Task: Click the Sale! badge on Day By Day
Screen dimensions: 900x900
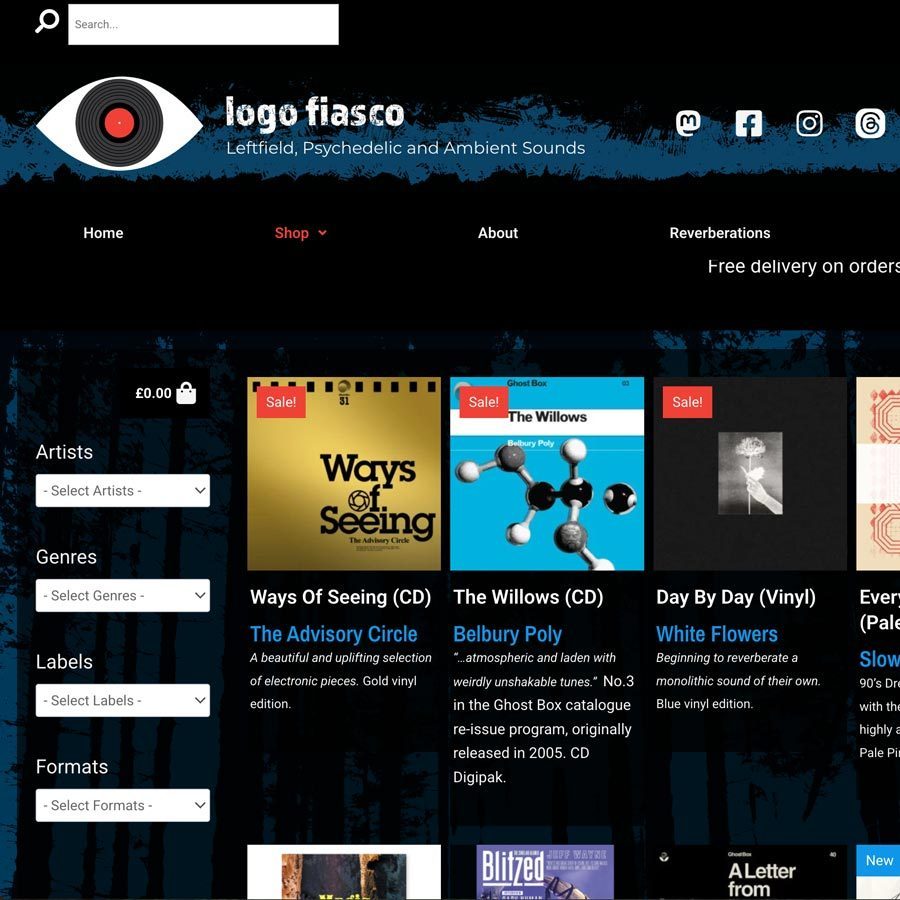Action: click(687, 402)
